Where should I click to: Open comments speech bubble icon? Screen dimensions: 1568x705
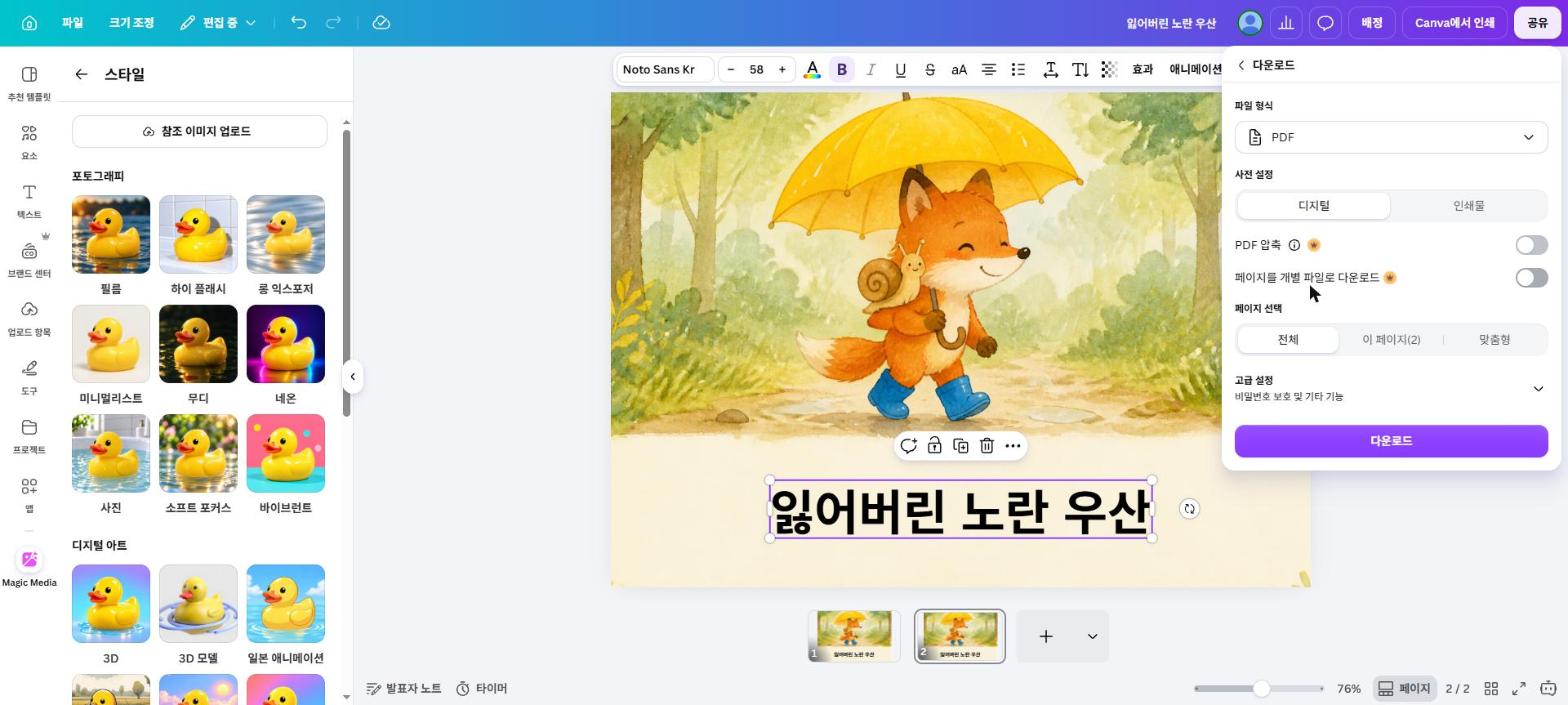1325,22
